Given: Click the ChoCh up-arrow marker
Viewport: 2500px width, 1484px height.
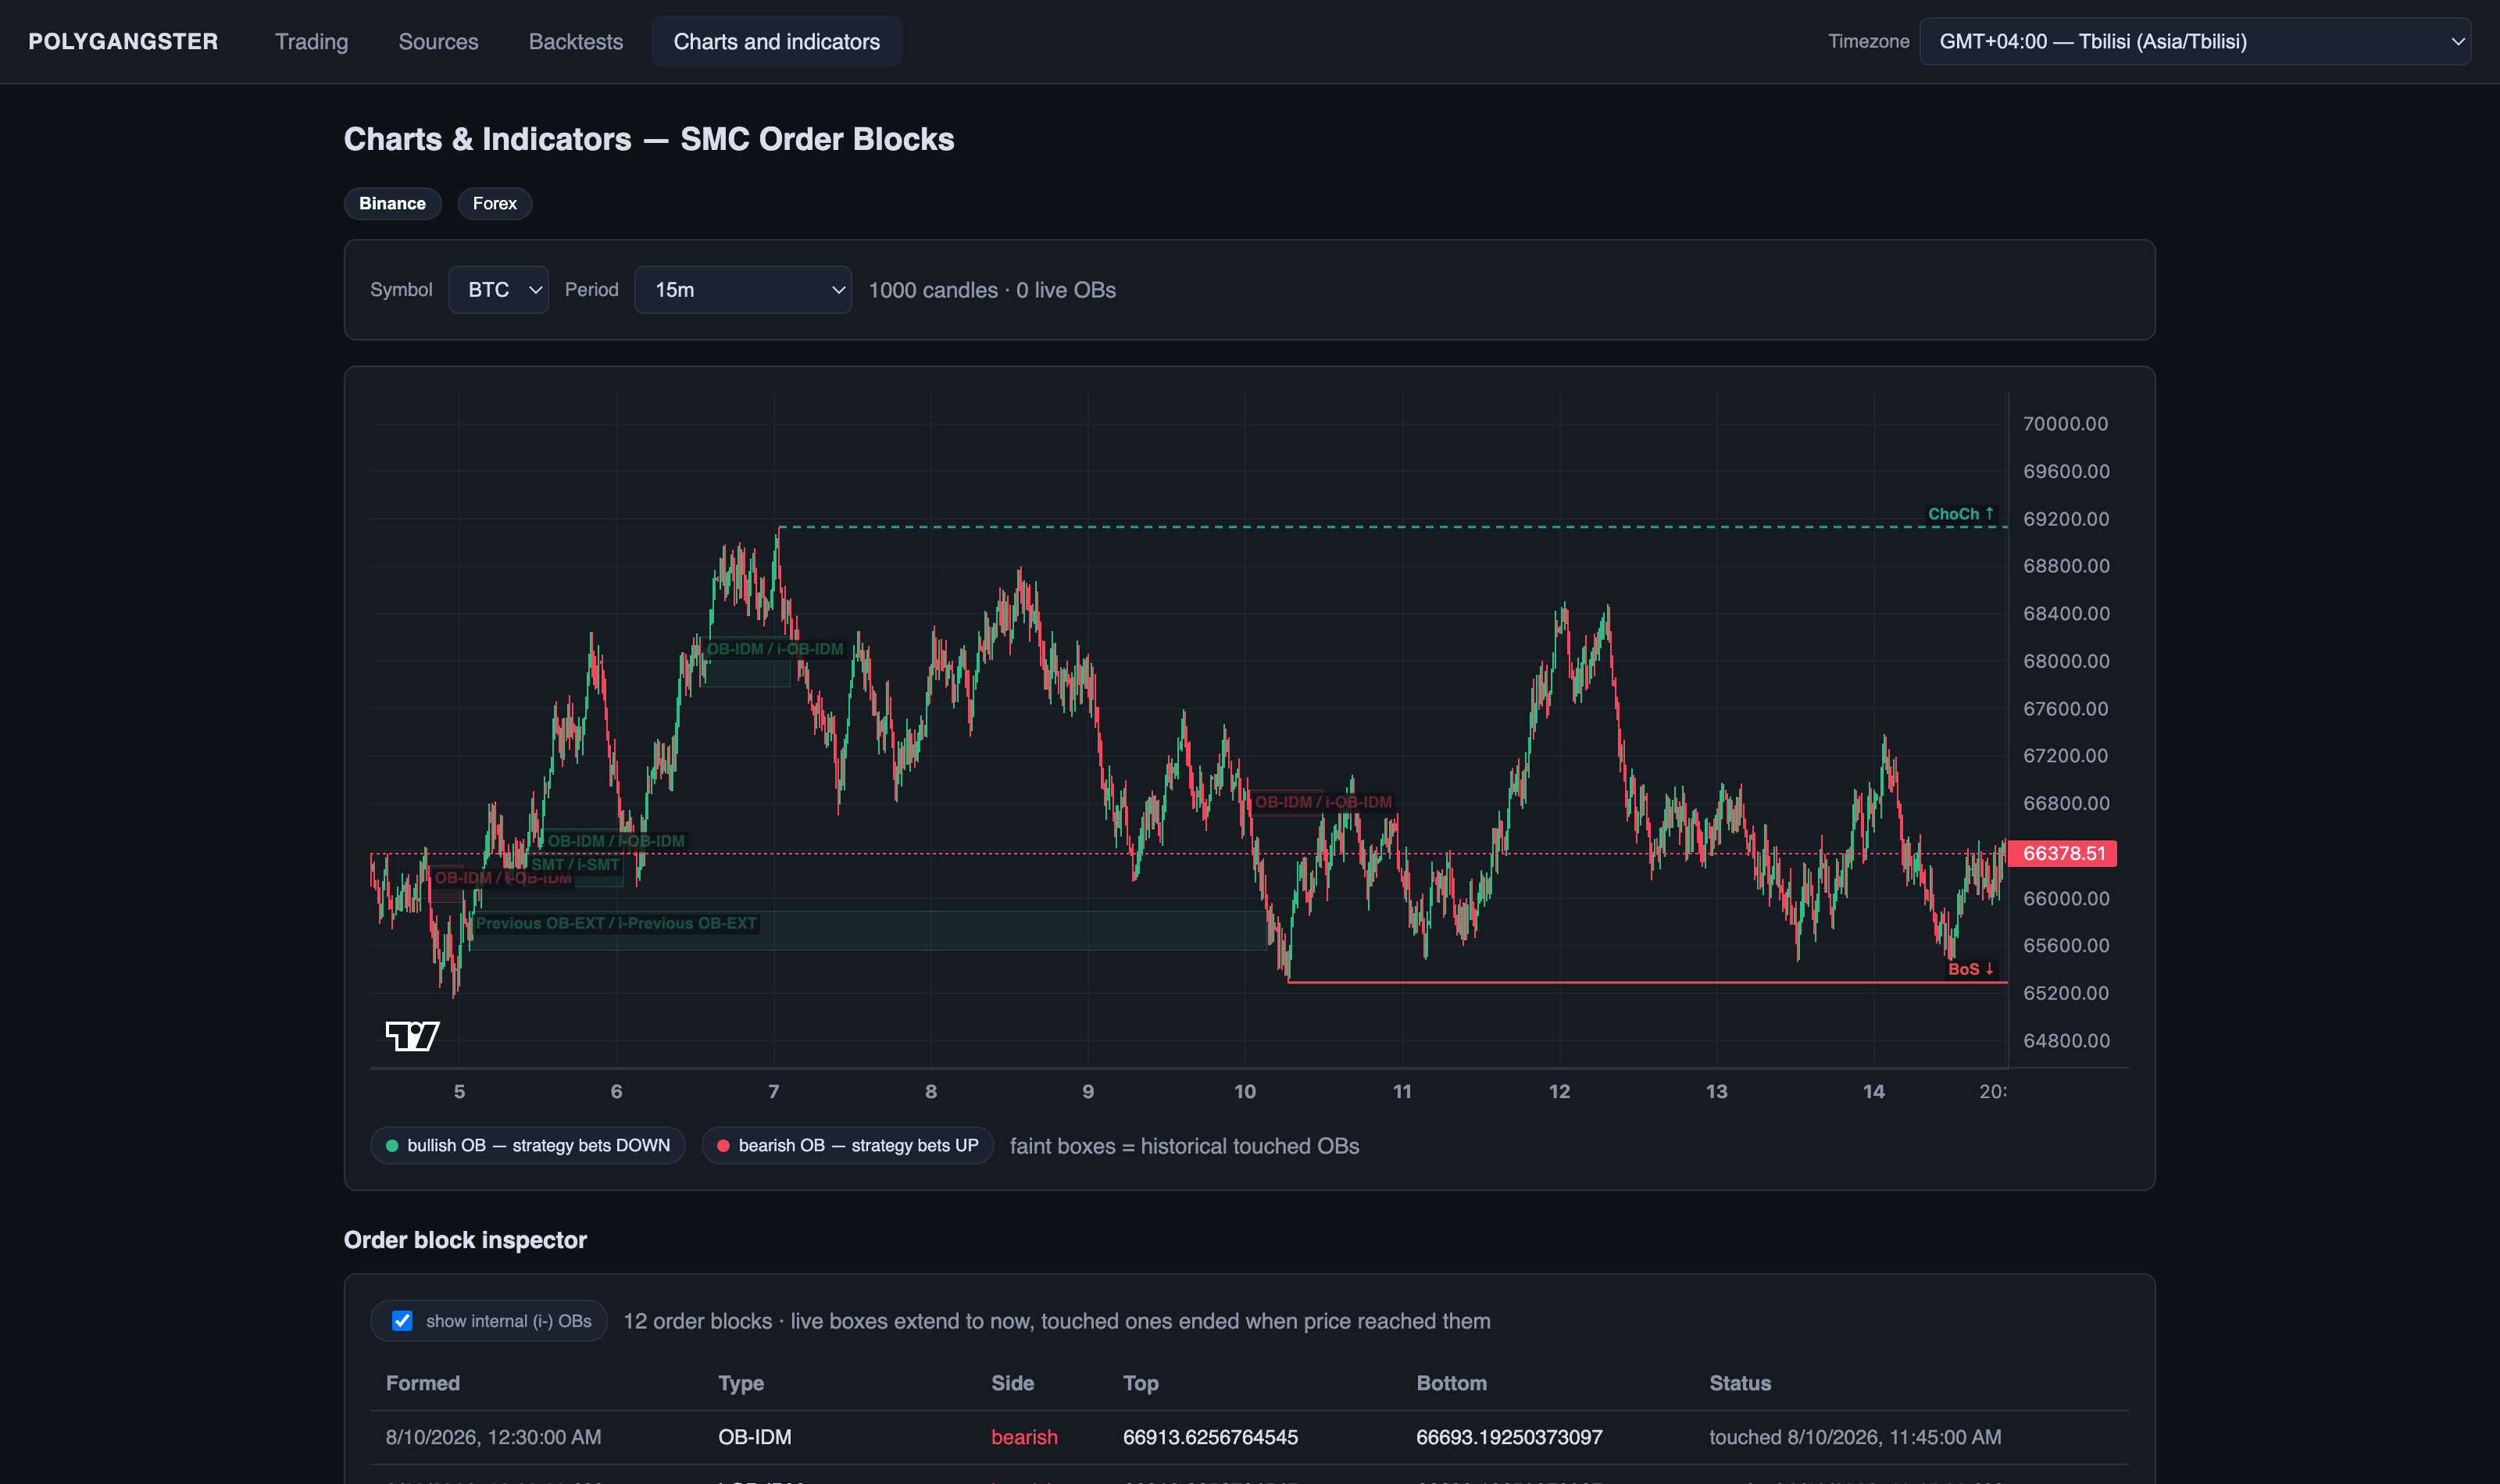Looking at the screenshot, I should point(1960,513).
